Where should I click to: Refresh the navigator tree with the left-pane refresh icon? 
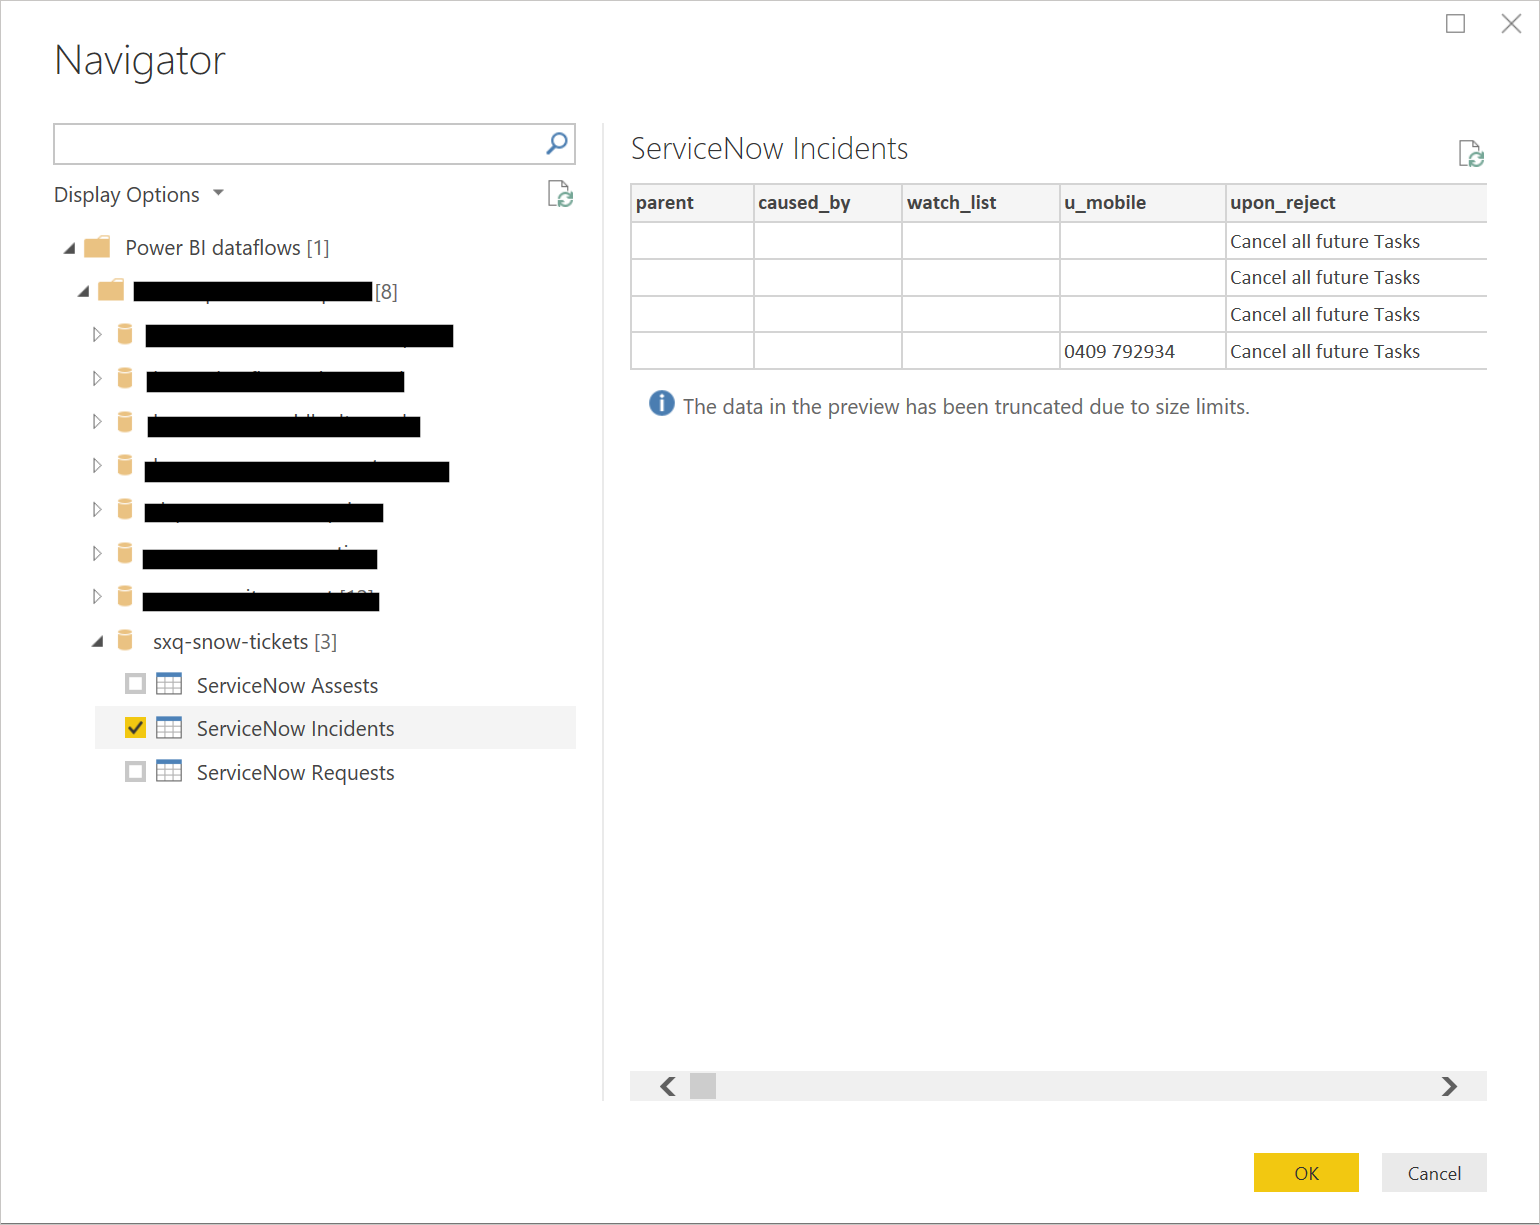560,194
